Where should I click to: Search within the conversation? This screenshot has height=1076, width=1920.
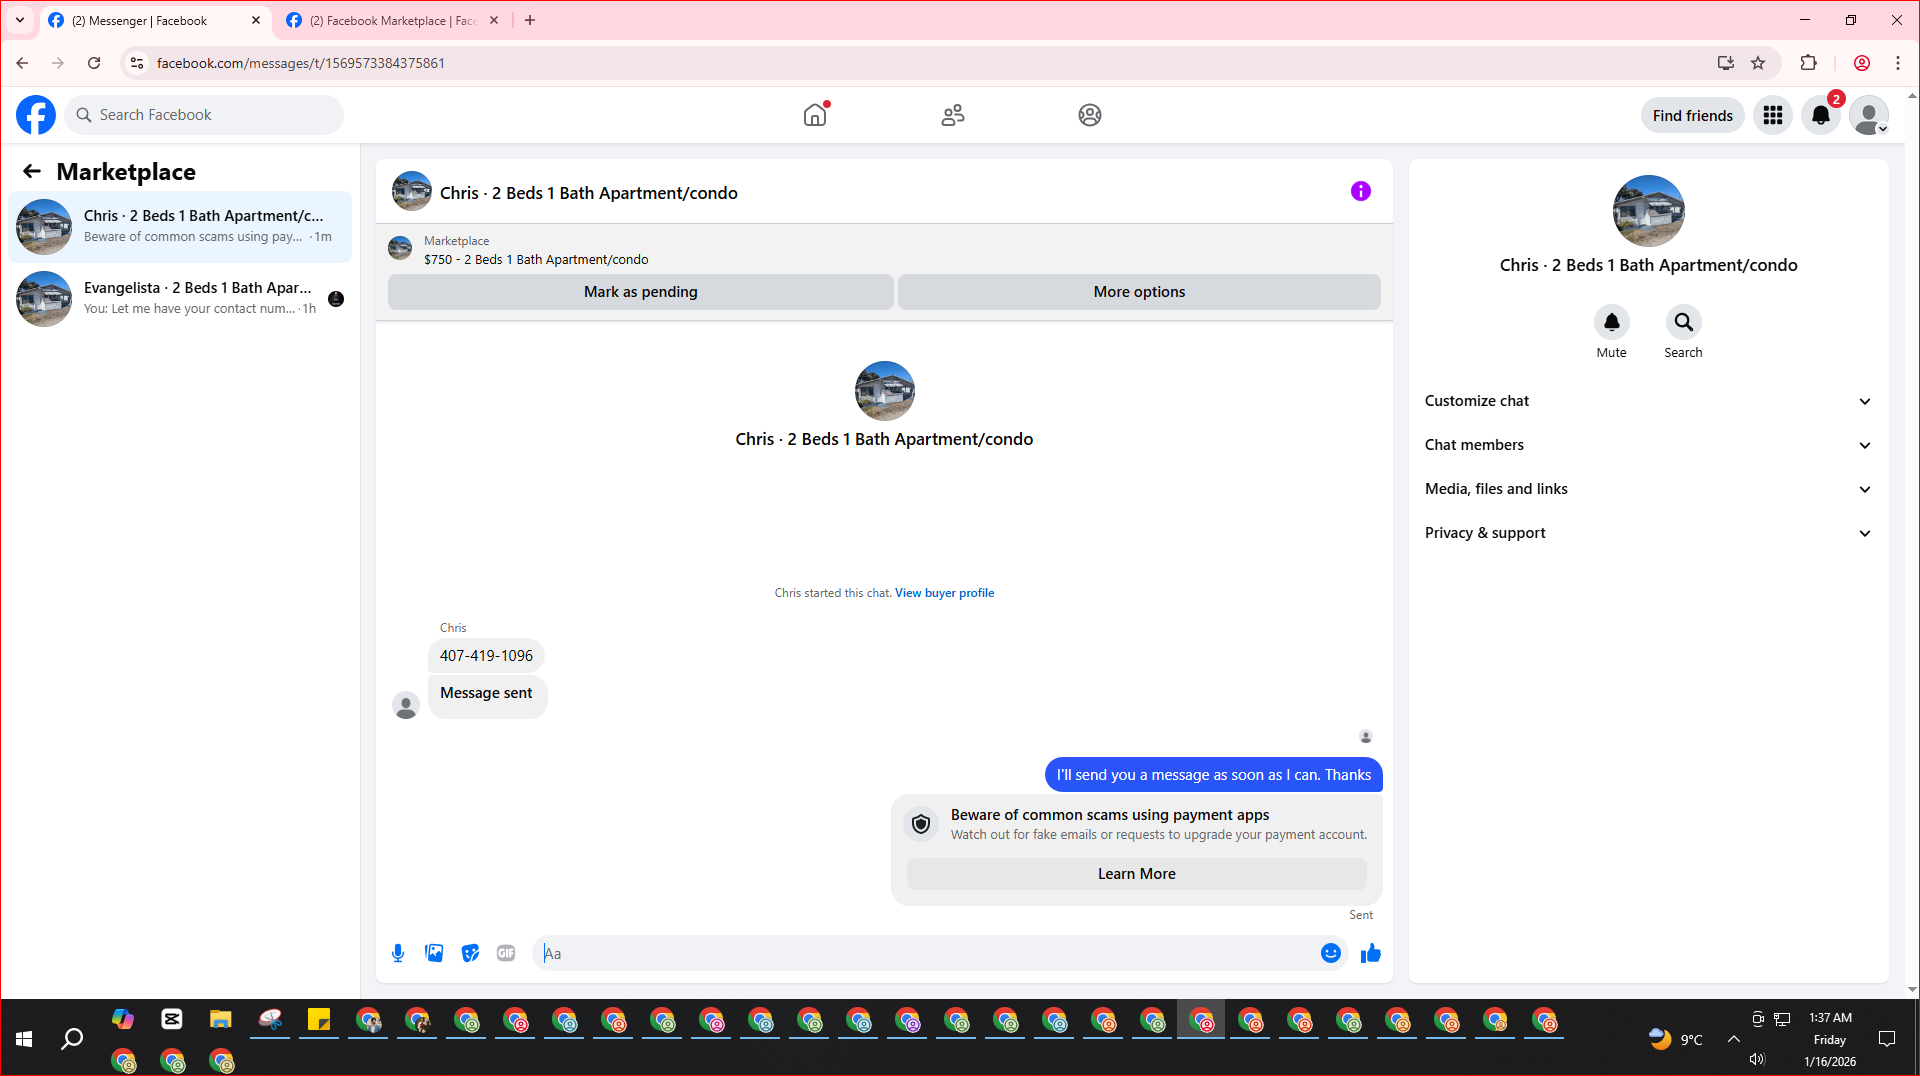coord(1683,322)
